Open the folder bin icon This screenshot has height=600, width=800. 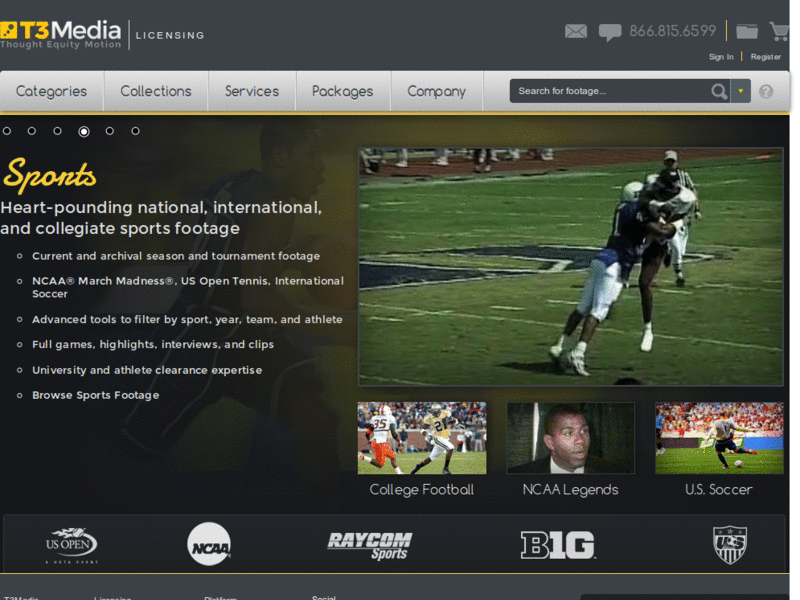(747, 31)
